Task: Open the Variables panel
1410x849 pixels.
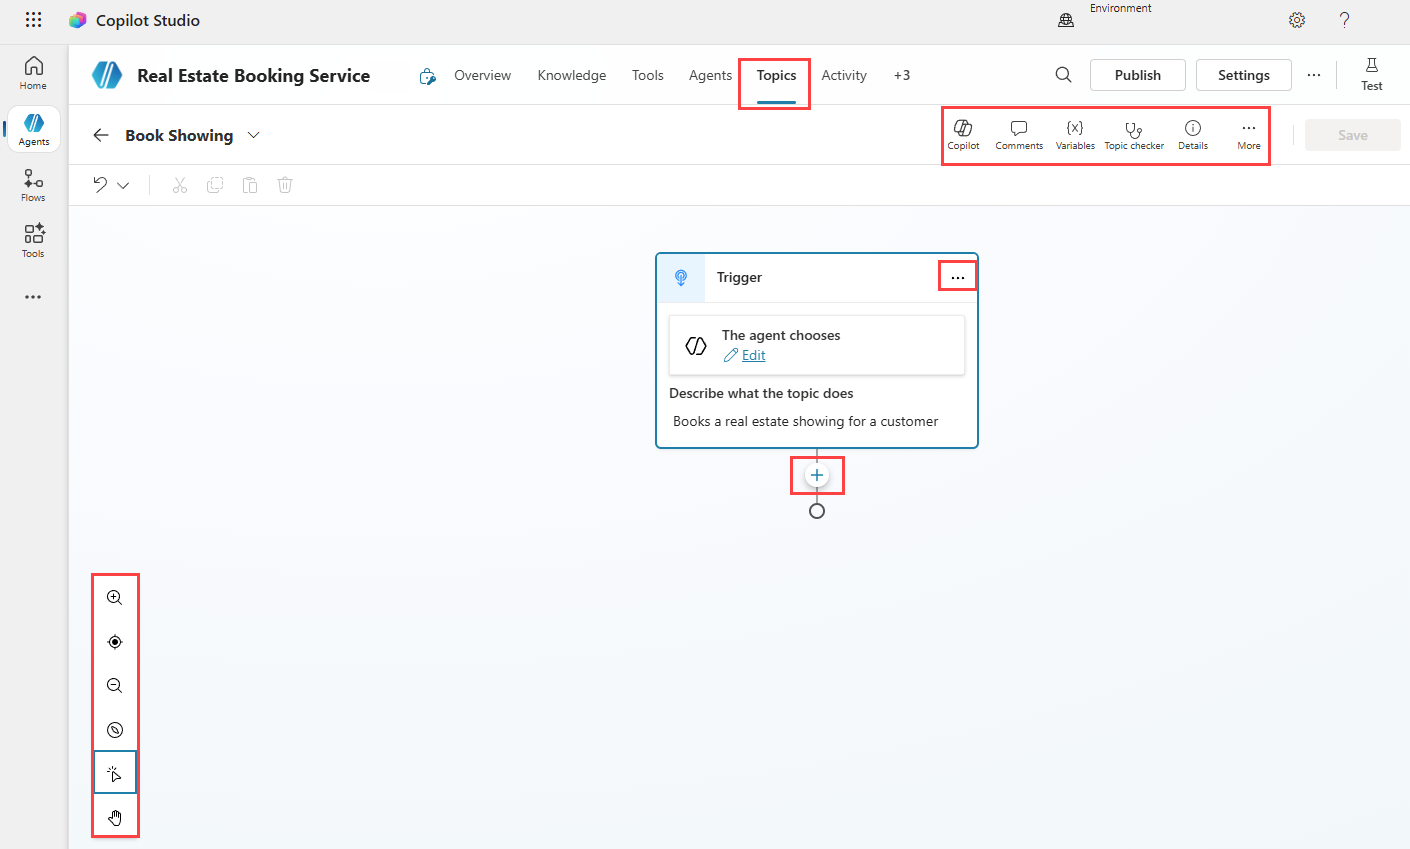Action: point(1075,135)
